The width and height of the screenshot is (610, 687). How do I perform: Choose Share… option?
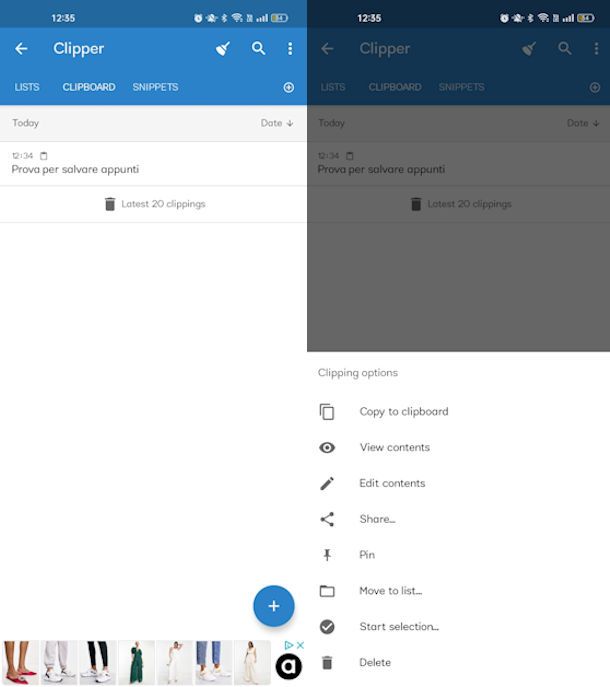pyautogui.click(x=458, y=519)
